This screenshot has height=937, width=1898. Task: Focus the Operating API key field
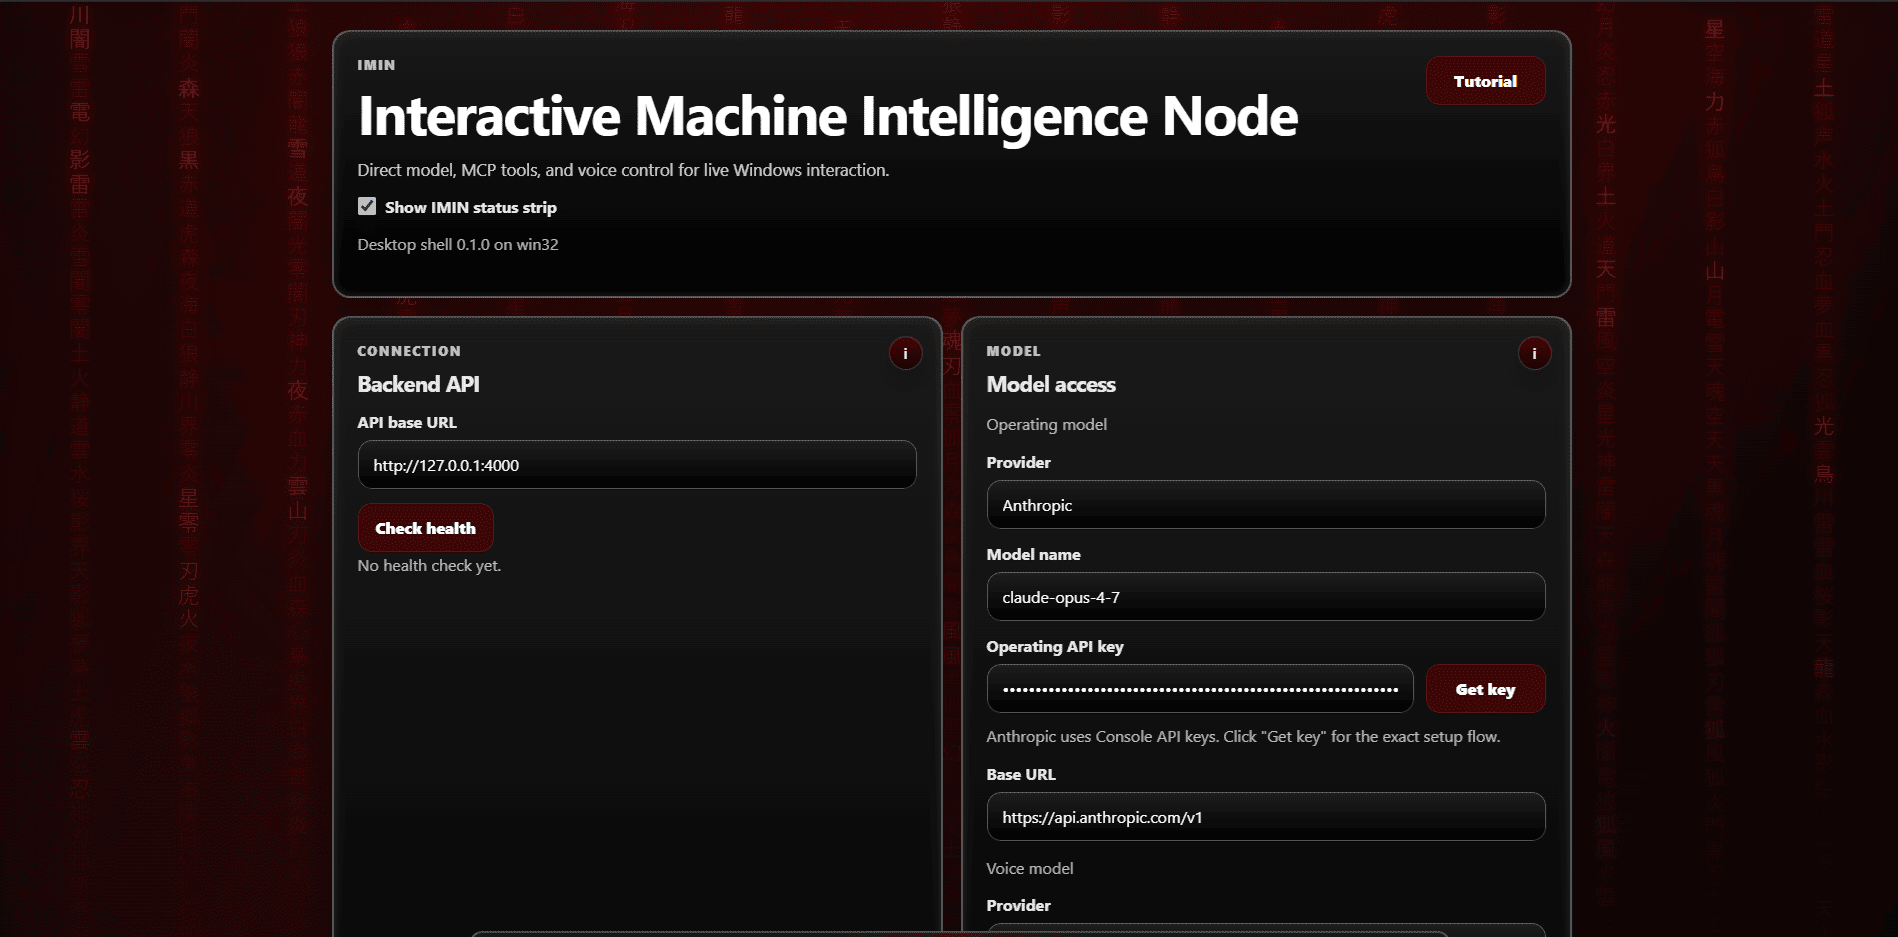point(1199,689)
